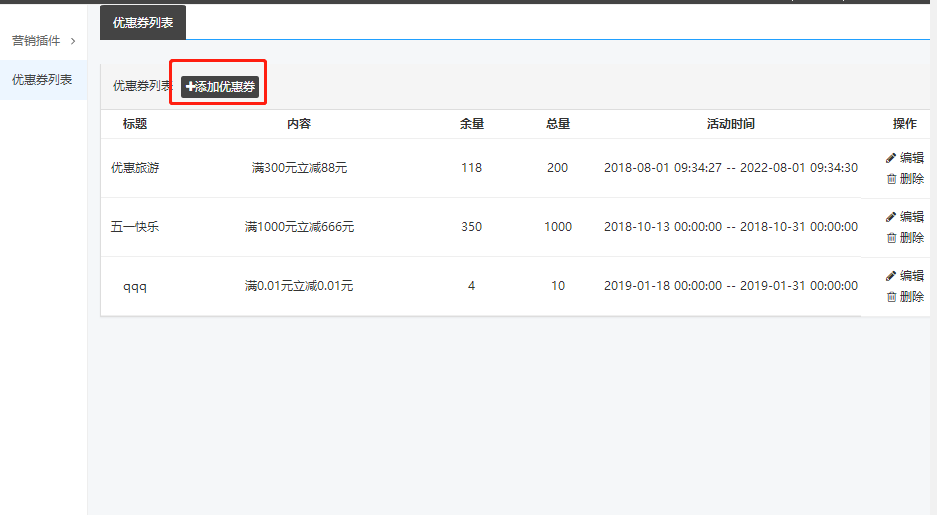
Task: Delete the qqq coupon
Action: [x=905, y=296]
